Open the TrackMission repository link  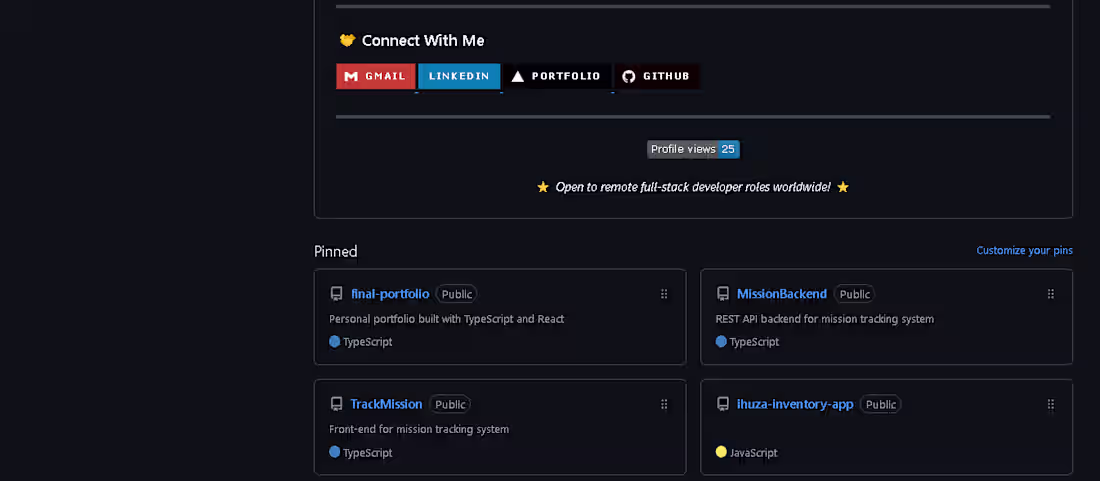point(387,404)
